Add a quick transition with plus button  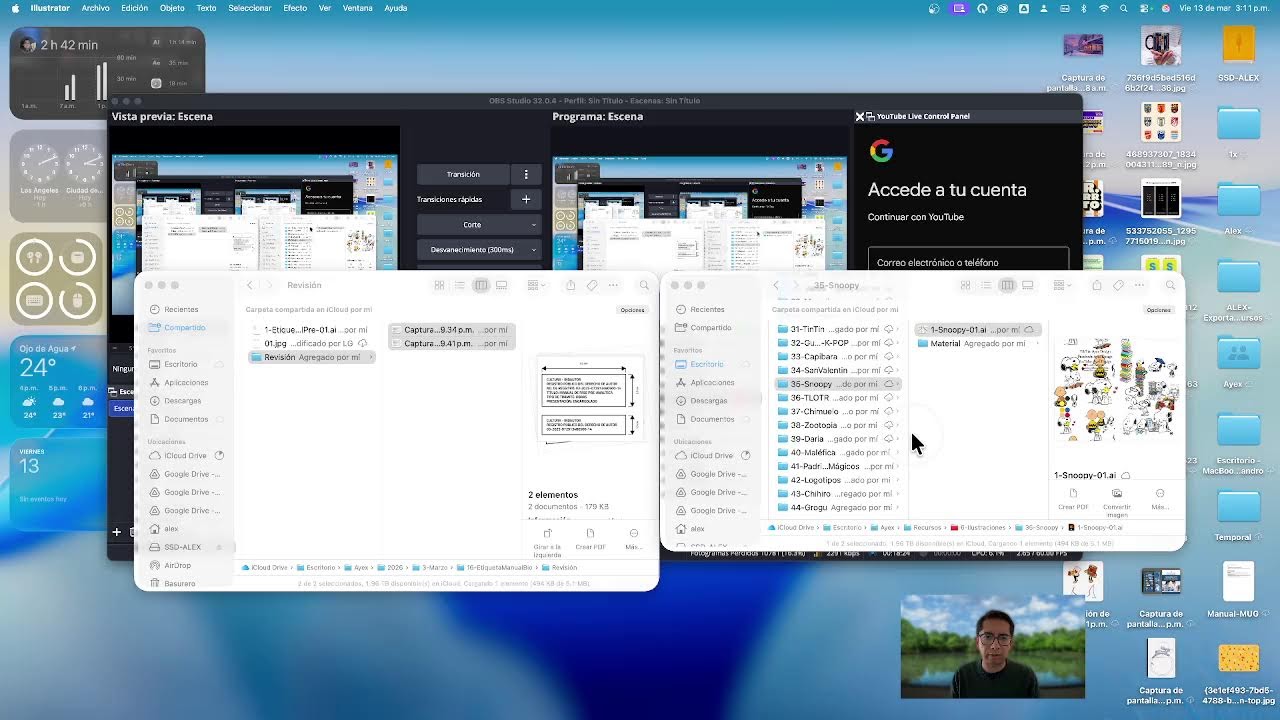526,199
